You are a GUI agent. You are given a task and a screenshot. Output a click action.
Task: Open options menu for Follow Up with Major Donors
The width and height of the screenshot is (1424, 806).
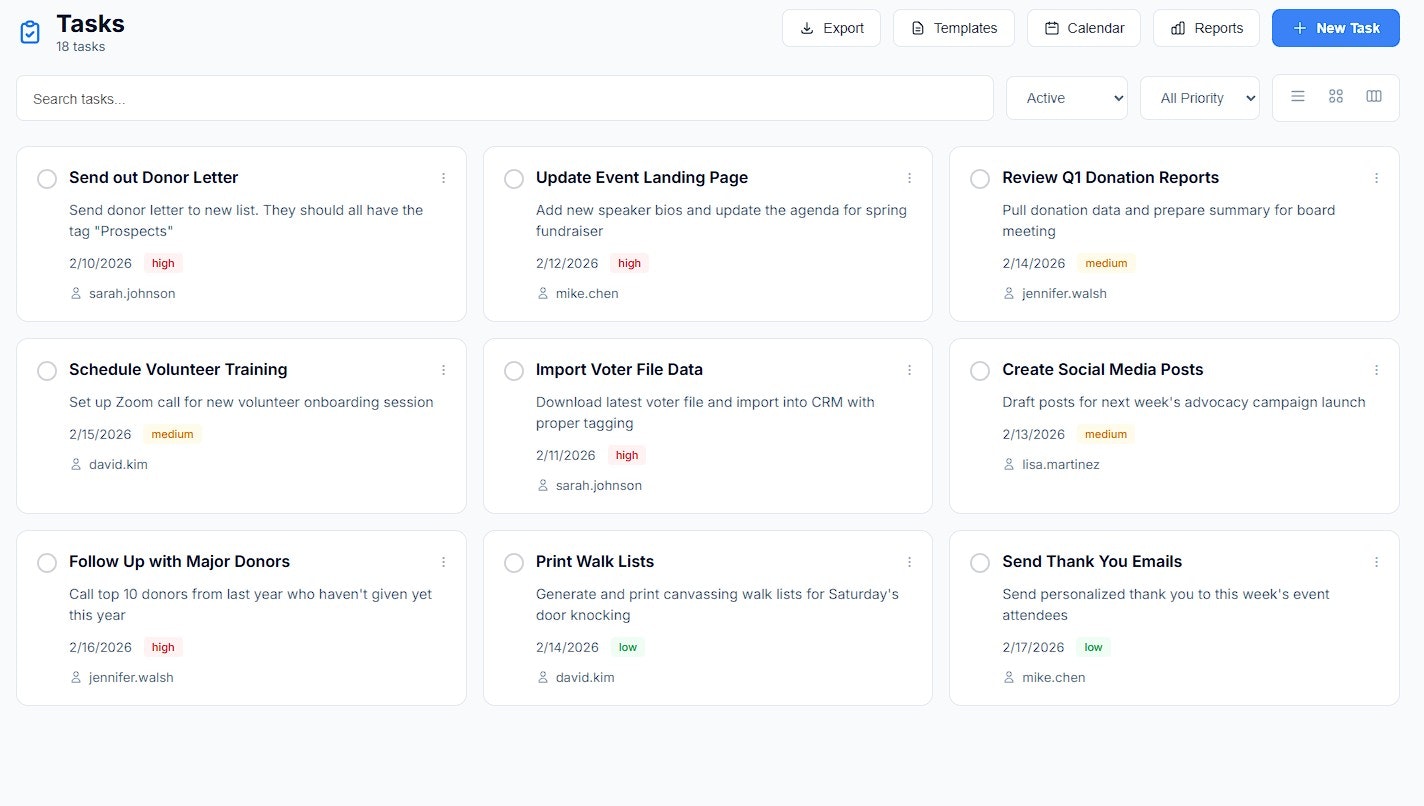[x=443, y=562]
